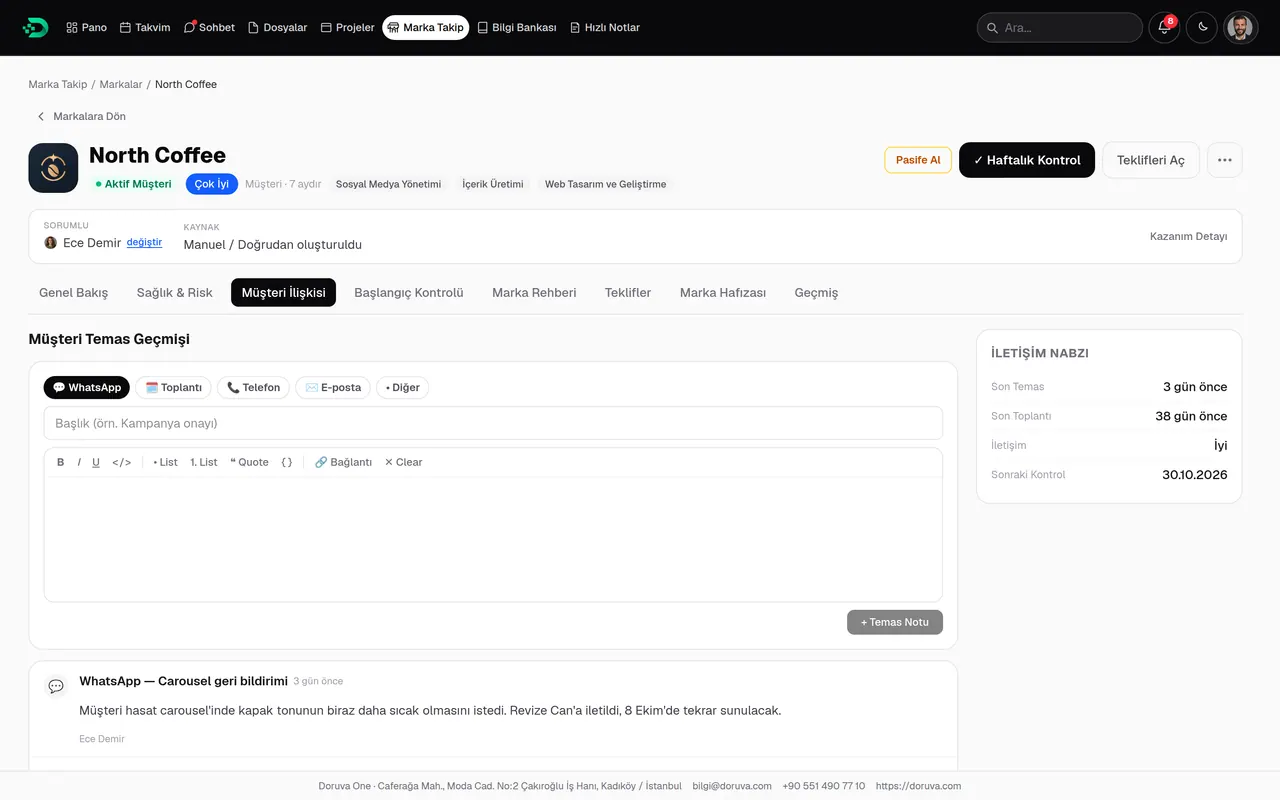Apply italic formatting in editor
The width and height of the screenshot is (1280, 800).
tap(79, 462)
